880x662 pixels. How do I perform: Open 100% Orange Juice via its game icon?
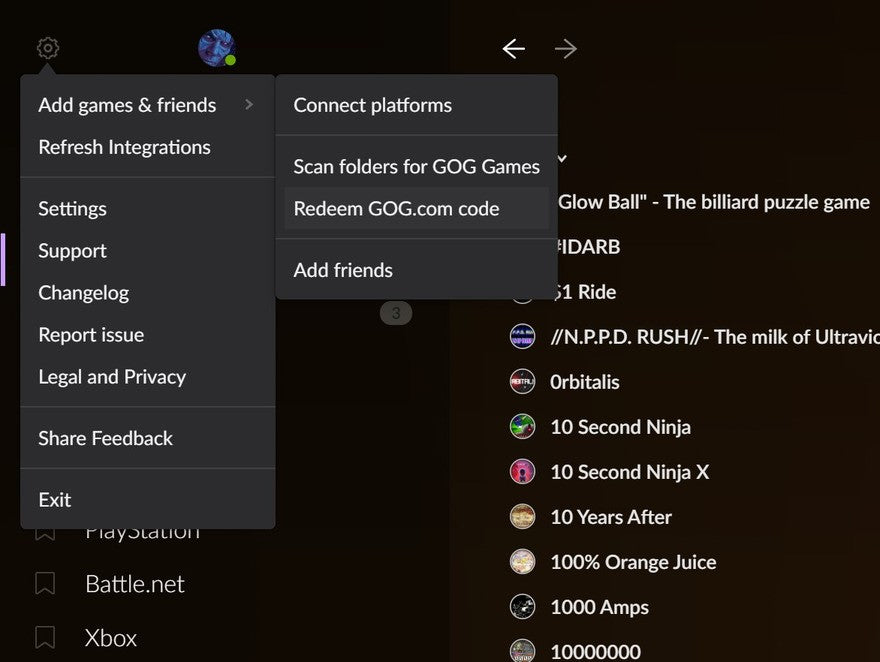coord(522,562)
